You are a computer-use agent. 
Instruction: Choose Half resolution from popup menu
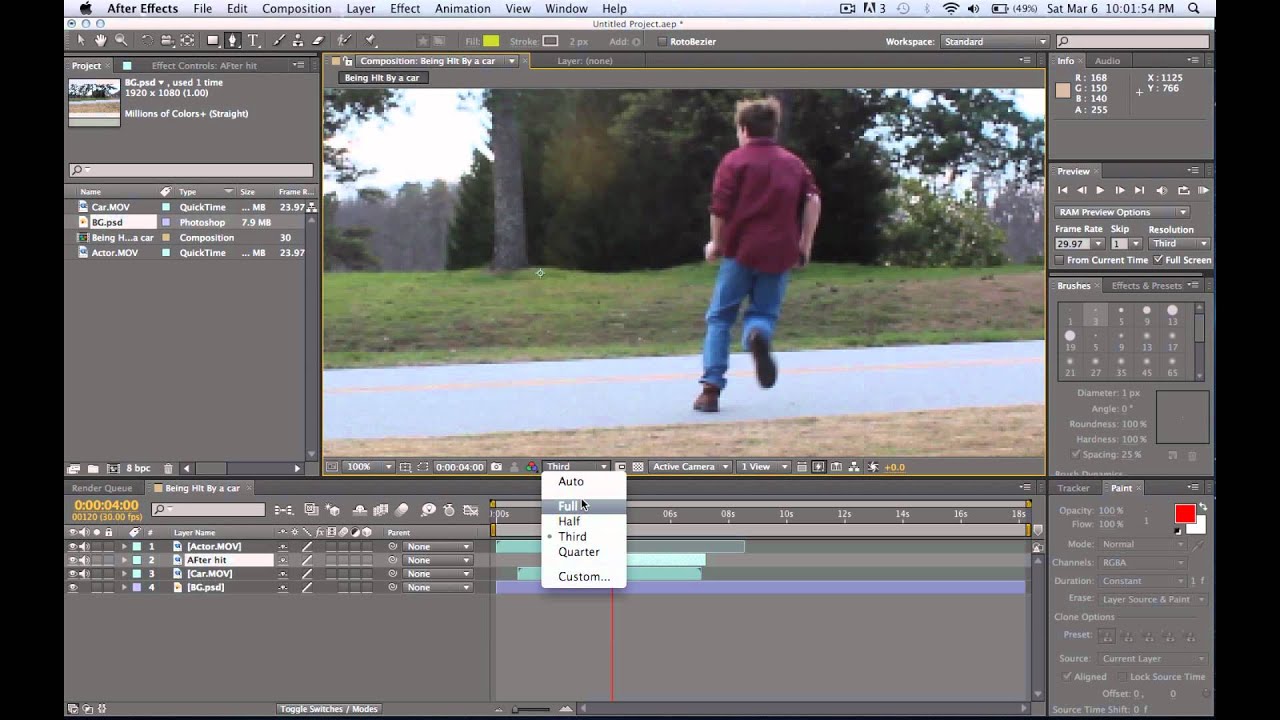point(584,521)
